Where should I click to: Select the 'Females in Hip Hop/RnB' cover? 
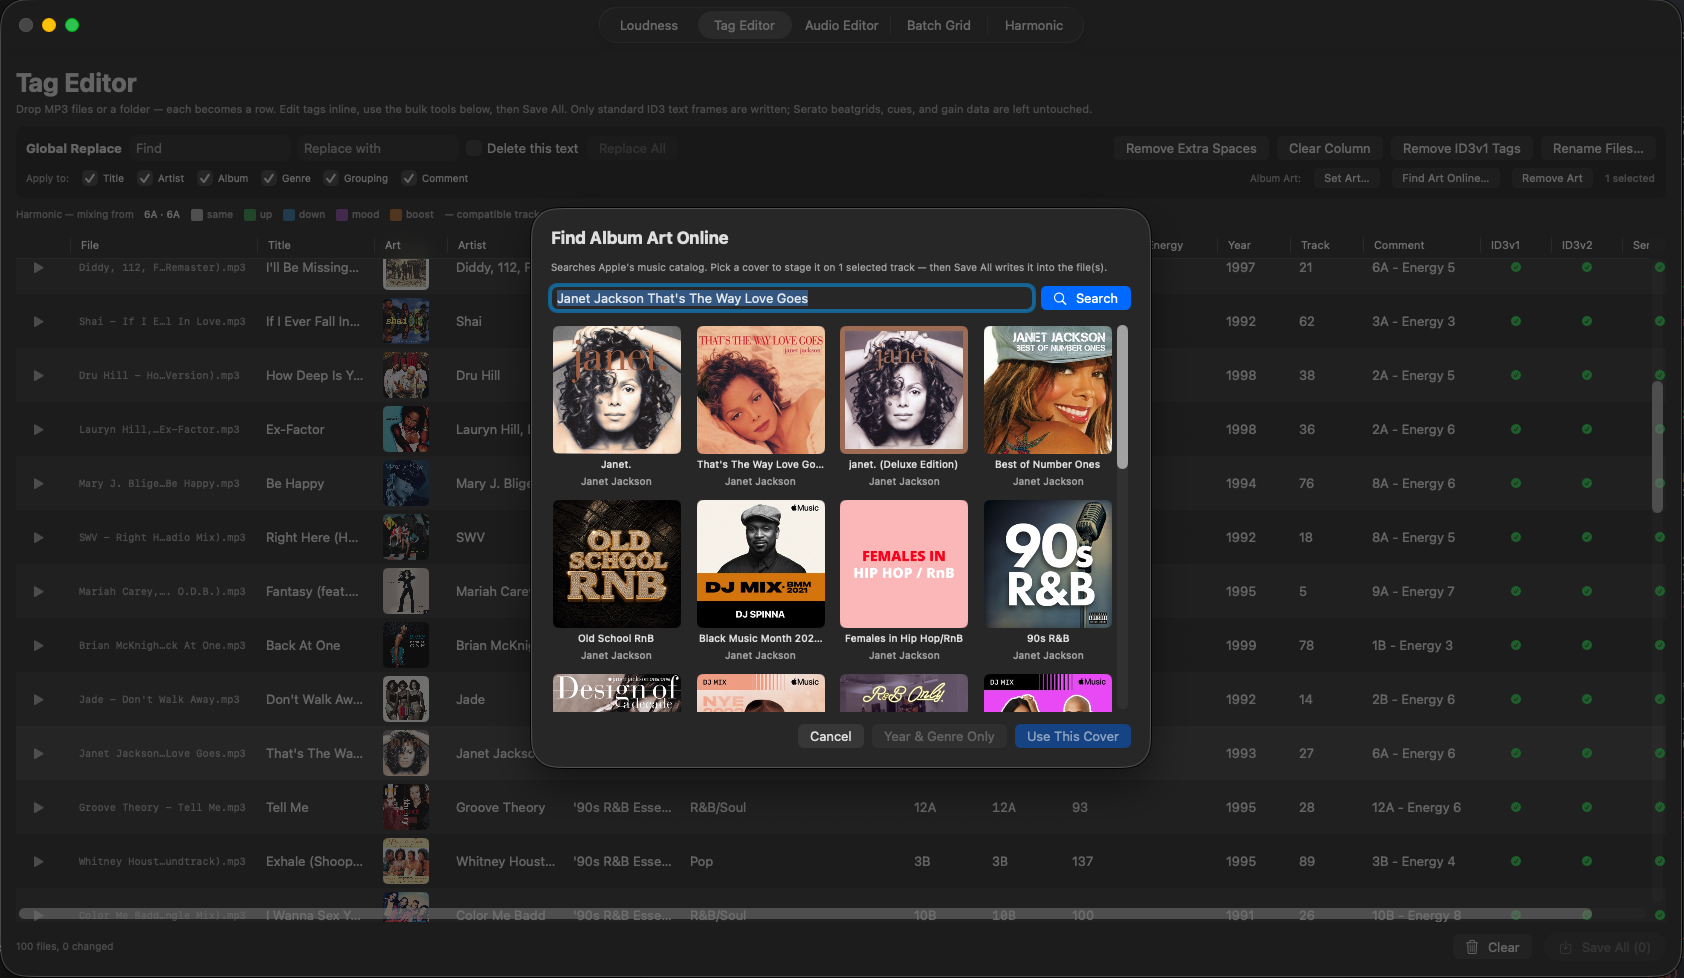point(904,564)
